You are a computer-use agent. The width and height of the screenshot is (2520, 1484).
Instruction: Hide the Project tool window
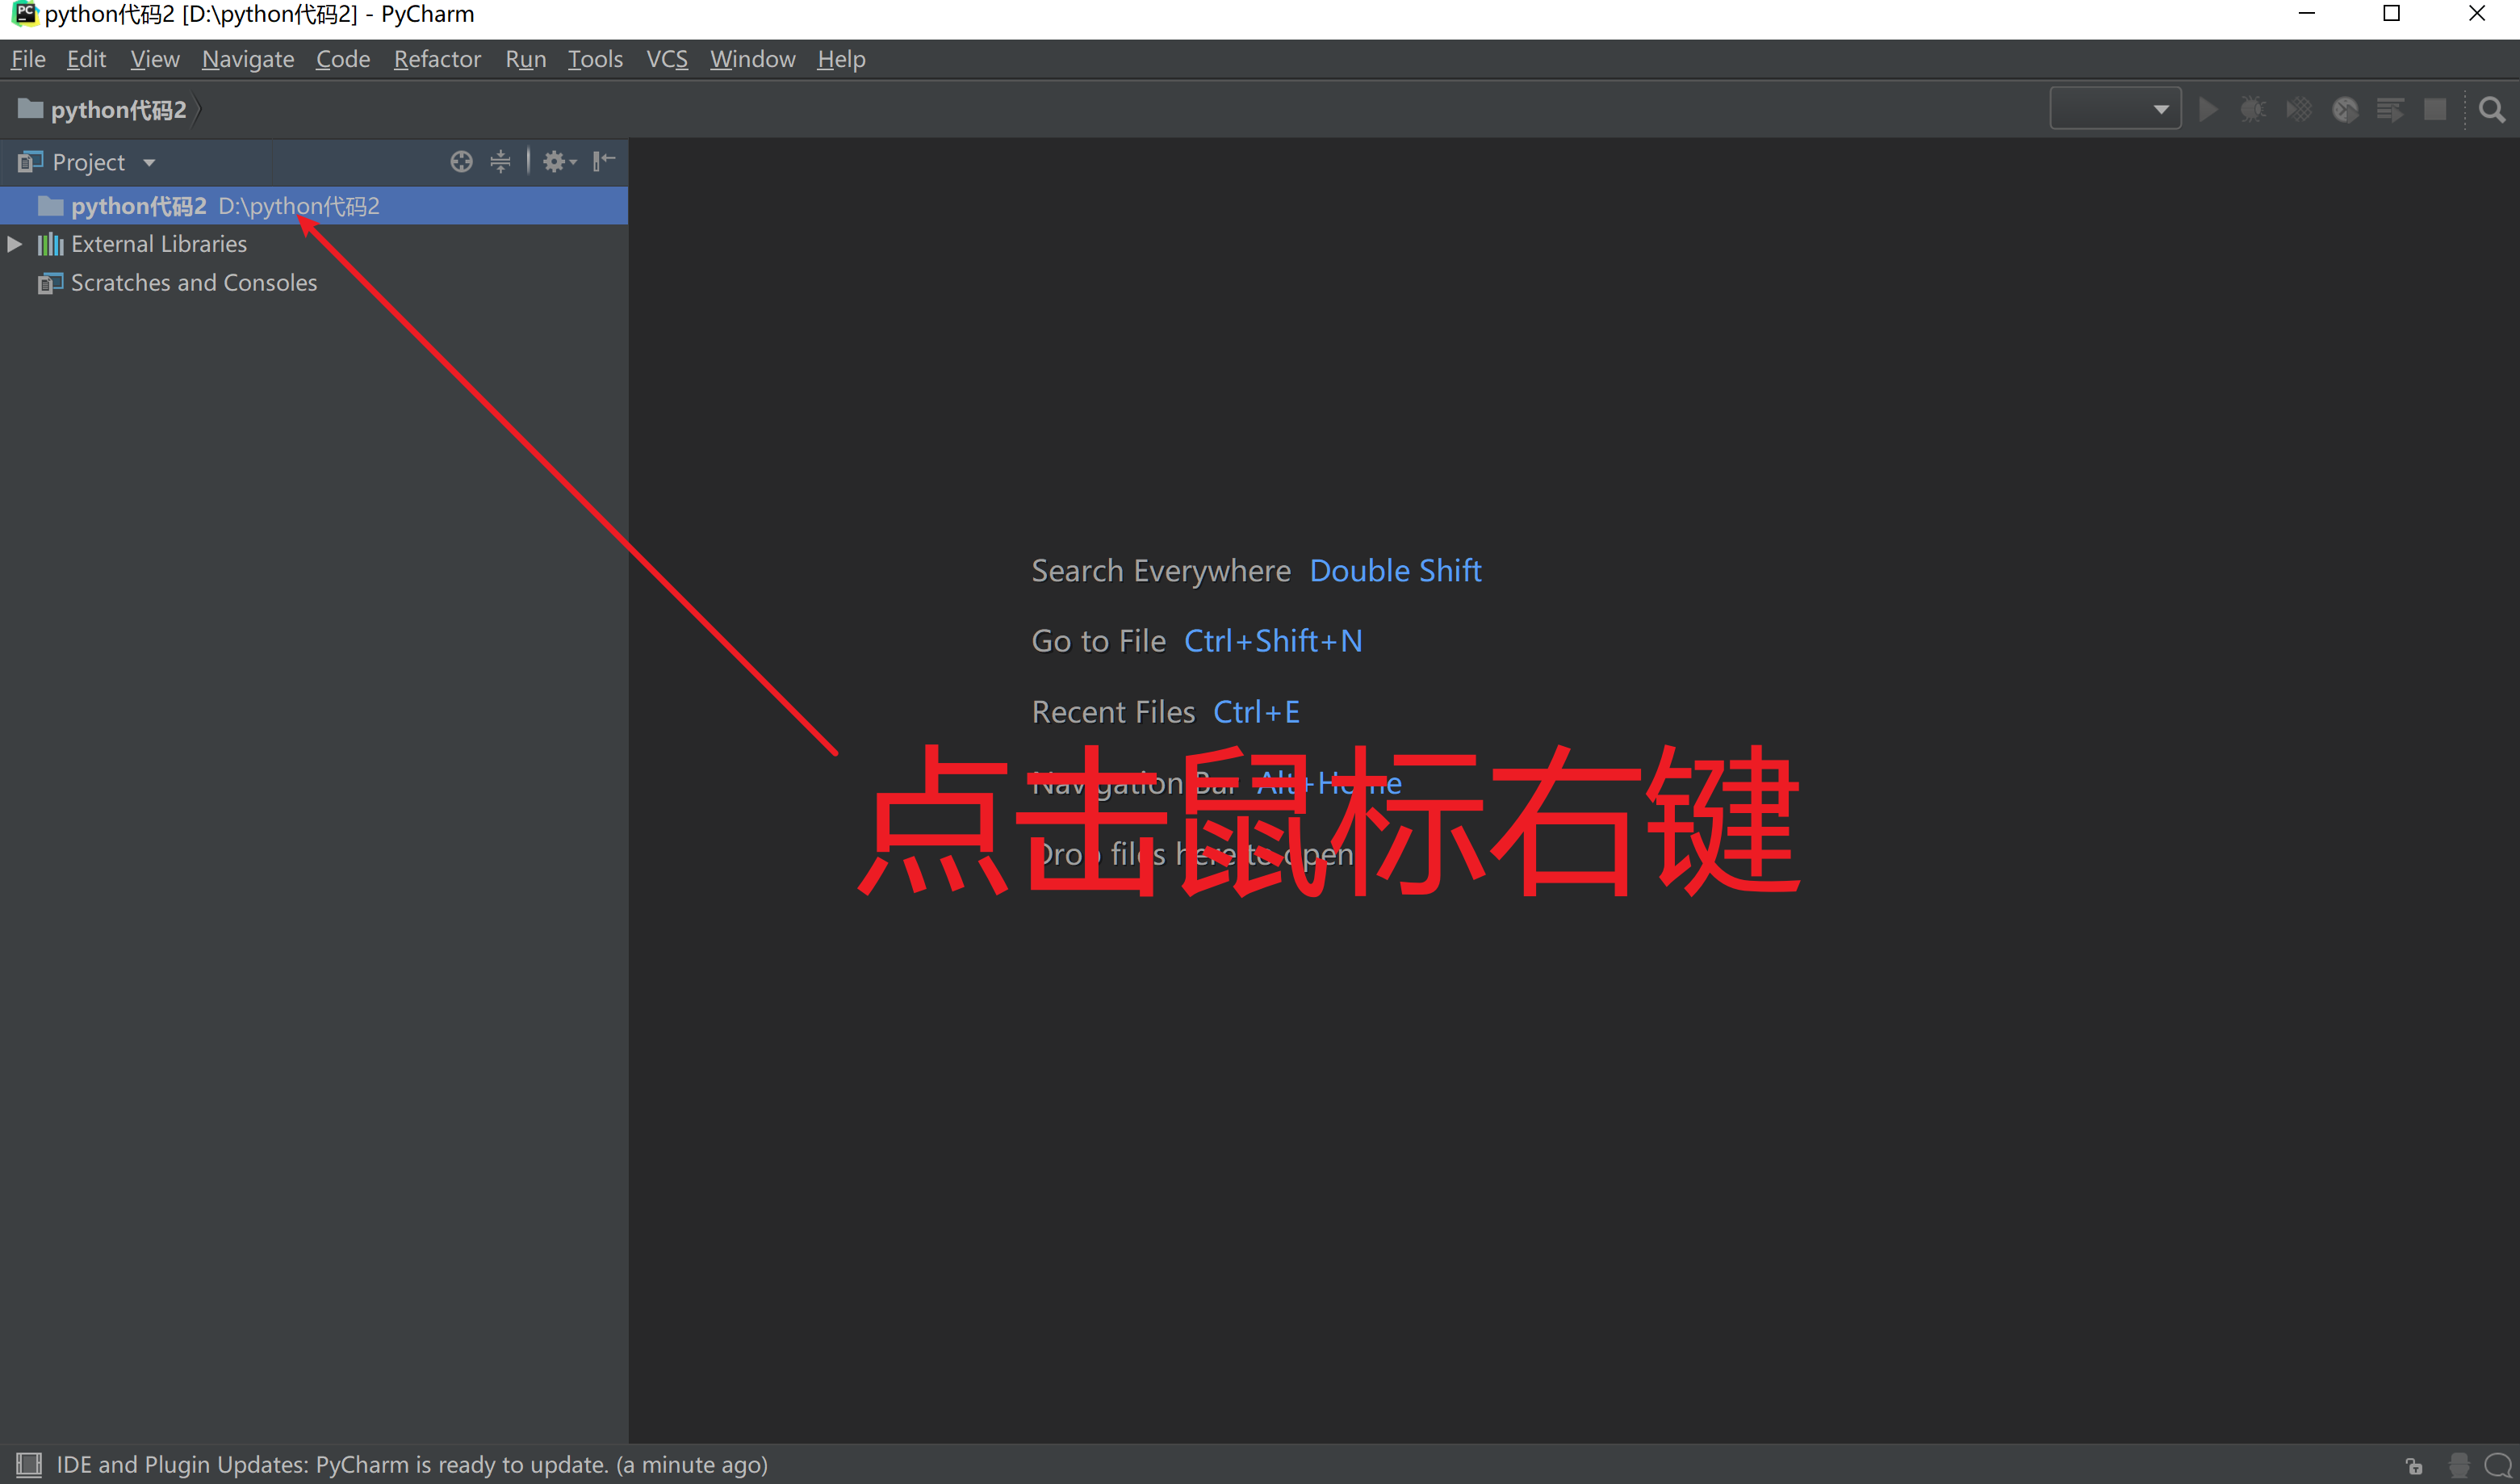point(604,161)
